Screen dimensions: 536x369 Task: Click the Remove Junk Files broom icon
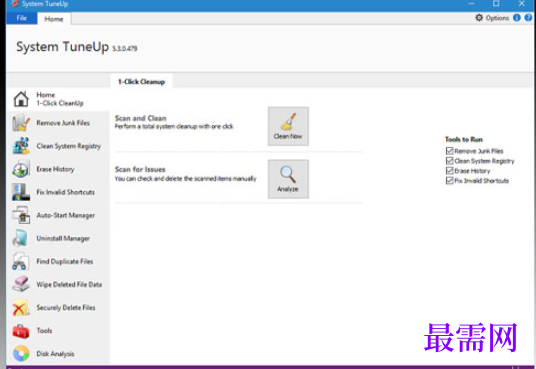point(21,123)
